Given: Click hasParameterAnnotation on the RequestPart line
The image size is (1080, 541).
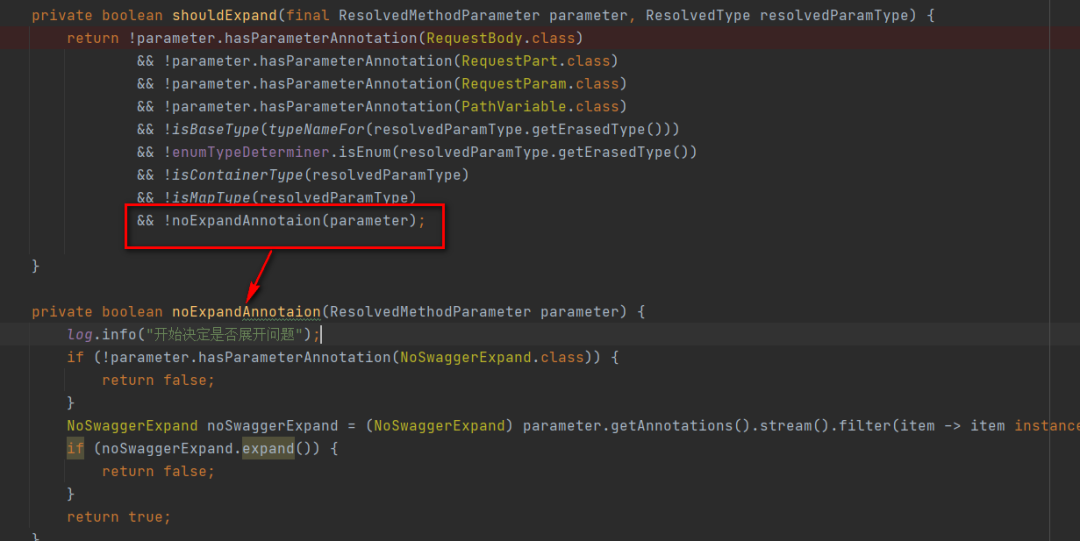Looking at the screenshot, I should (356, 61).
